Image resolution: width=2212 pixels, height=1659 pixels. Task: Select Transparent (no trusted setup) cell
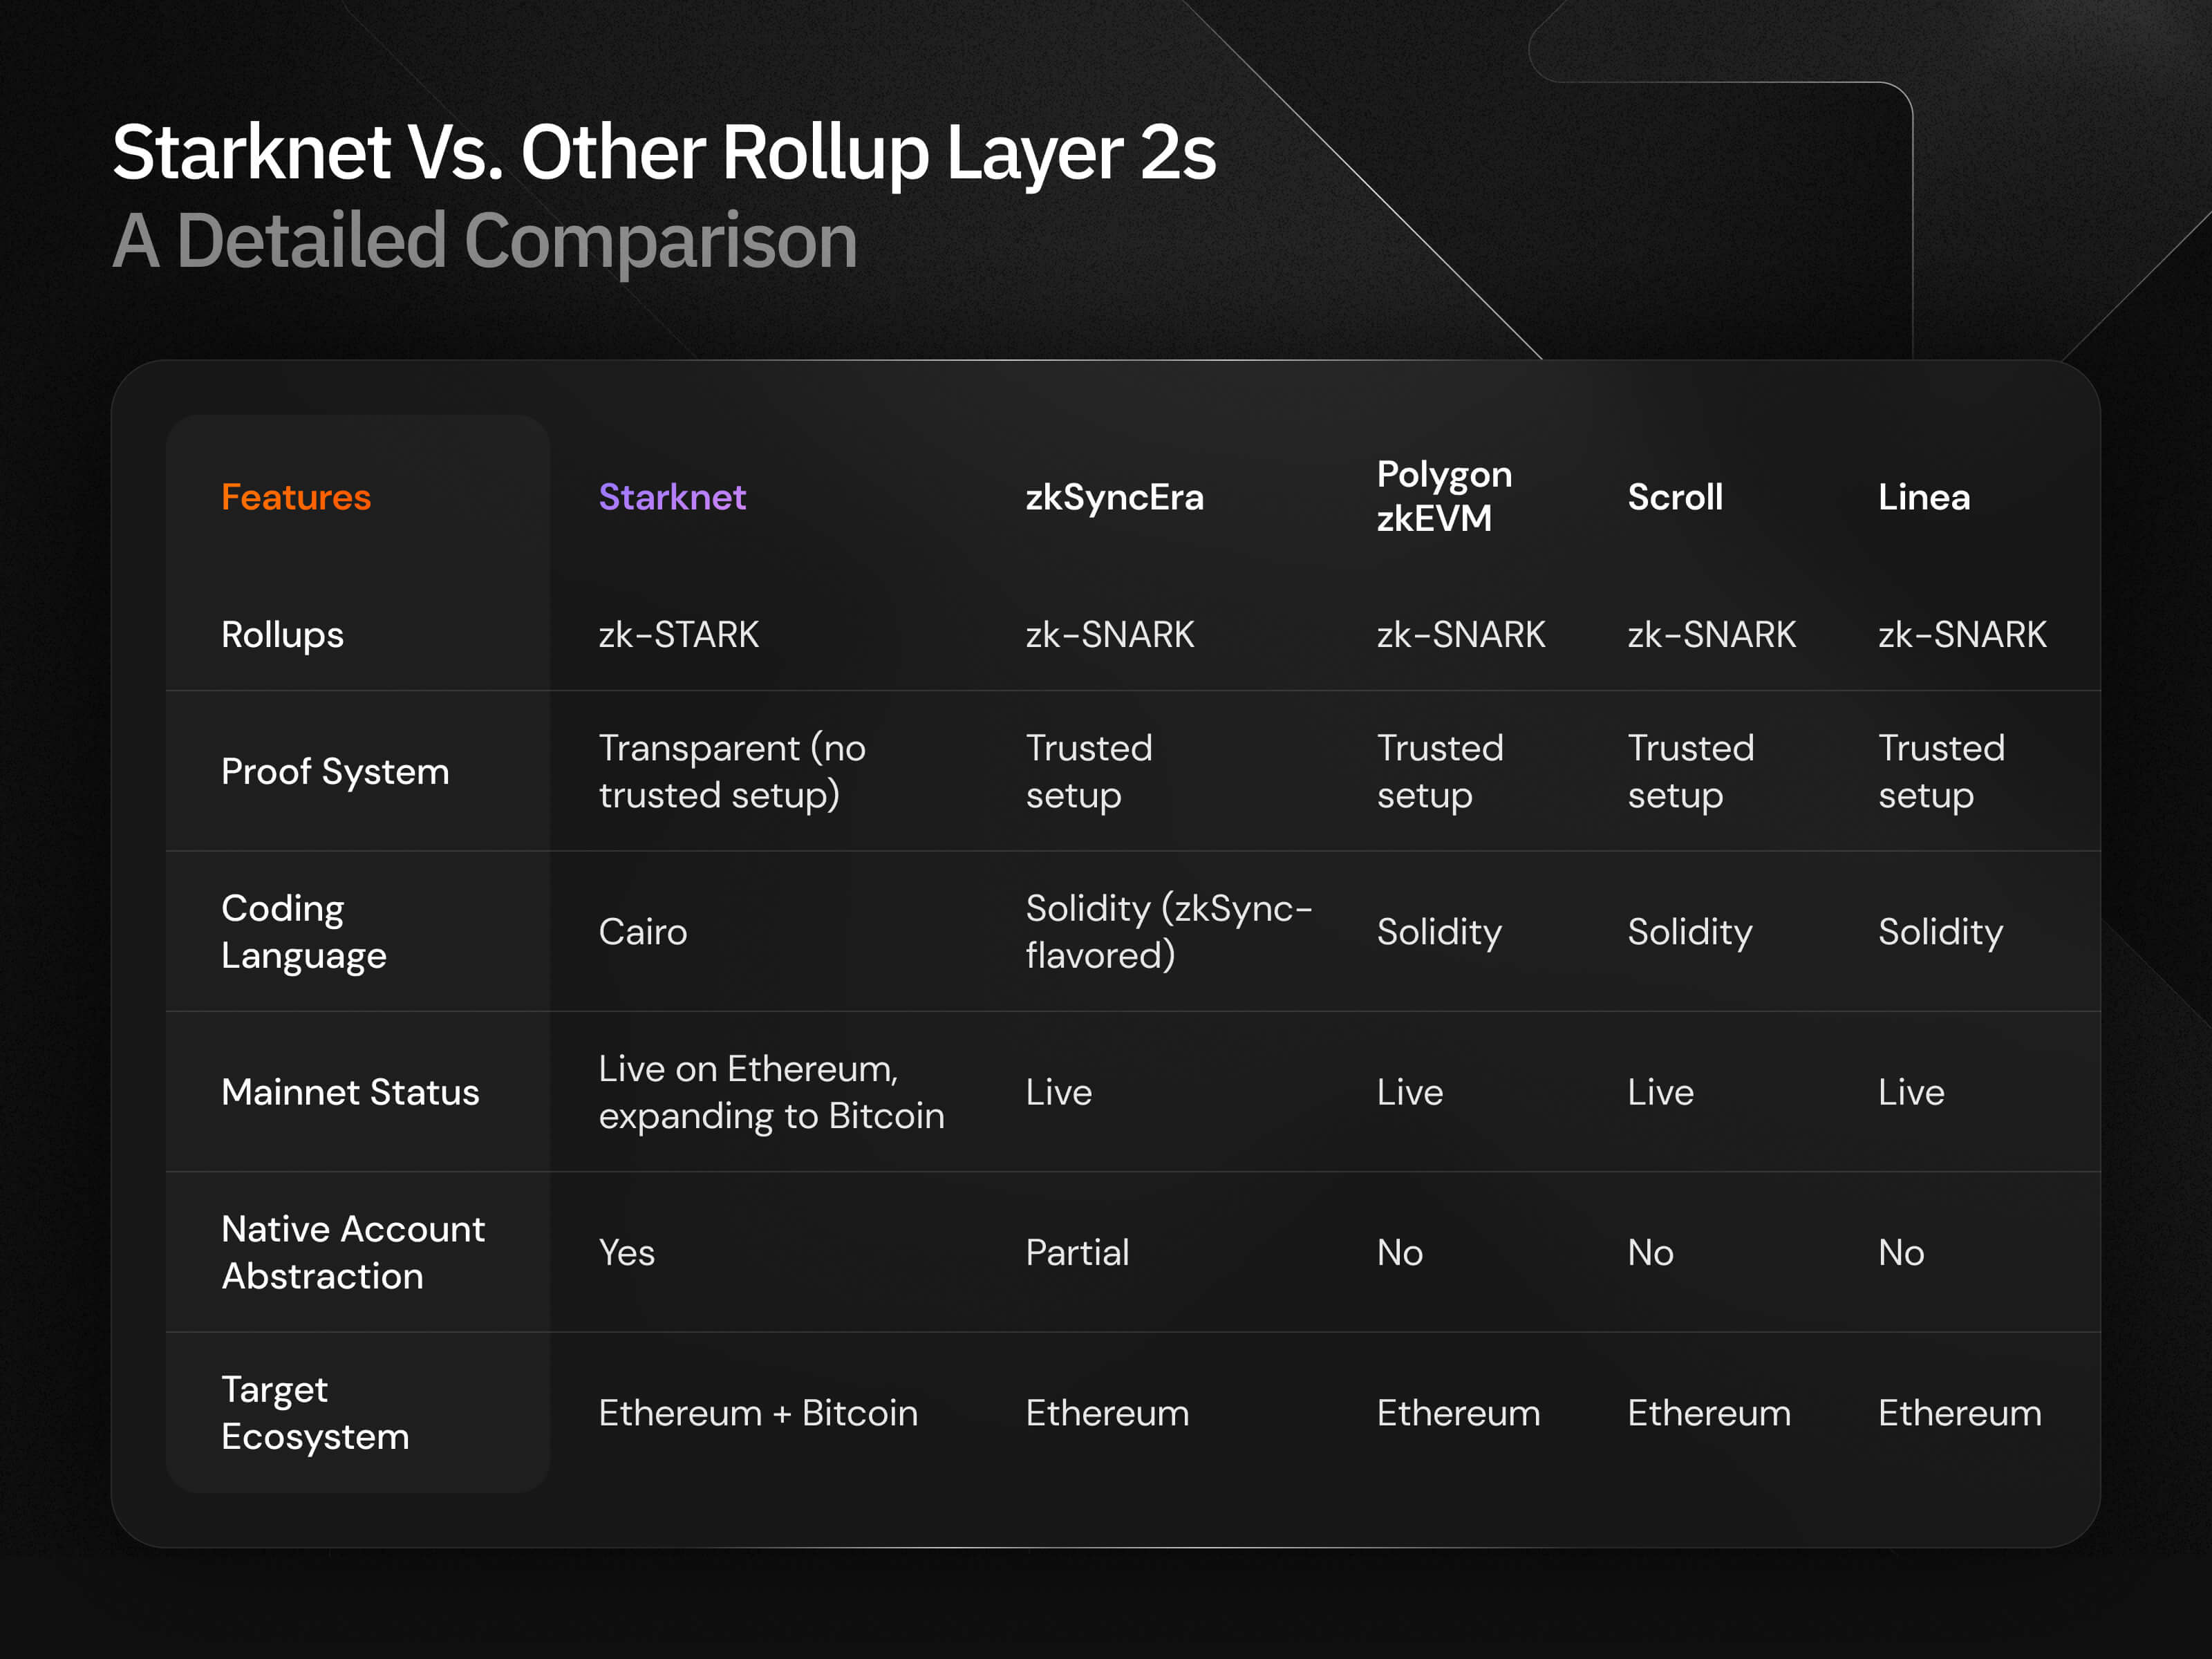pyautogui.click(x=731, y=772)
